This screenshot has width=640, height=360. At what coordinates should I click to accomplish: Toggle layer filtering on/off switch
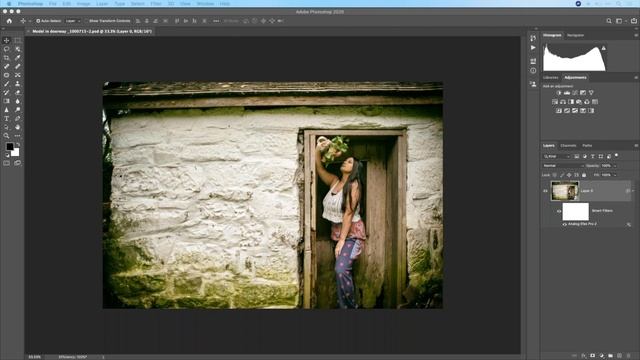click(x=617, y=156)
